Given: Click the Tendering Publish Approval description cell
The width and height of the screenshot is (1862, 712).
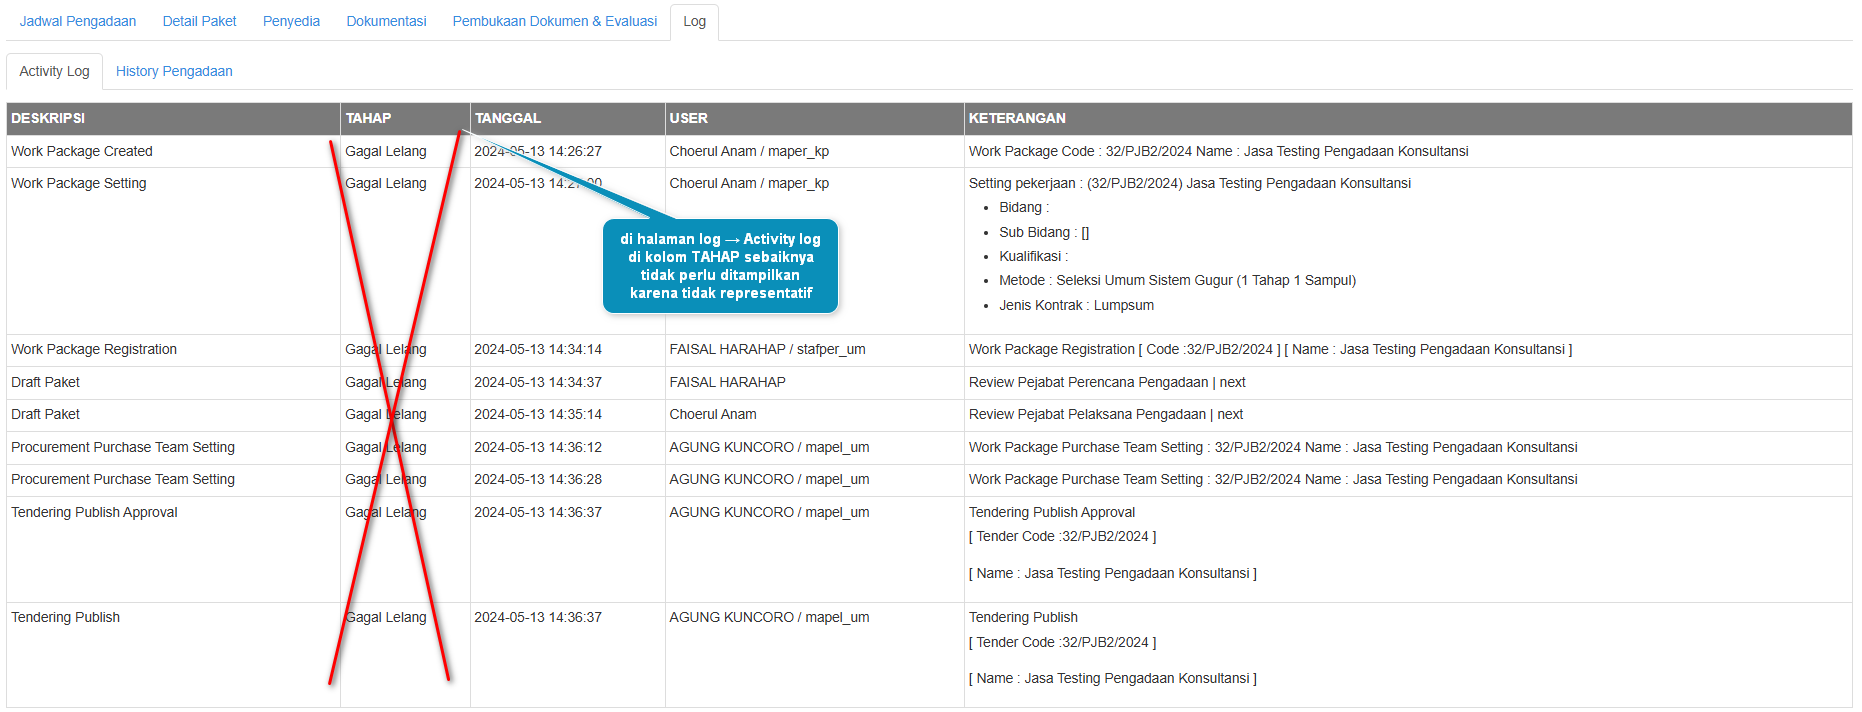Looking at the screenshot, I should 94,512.
